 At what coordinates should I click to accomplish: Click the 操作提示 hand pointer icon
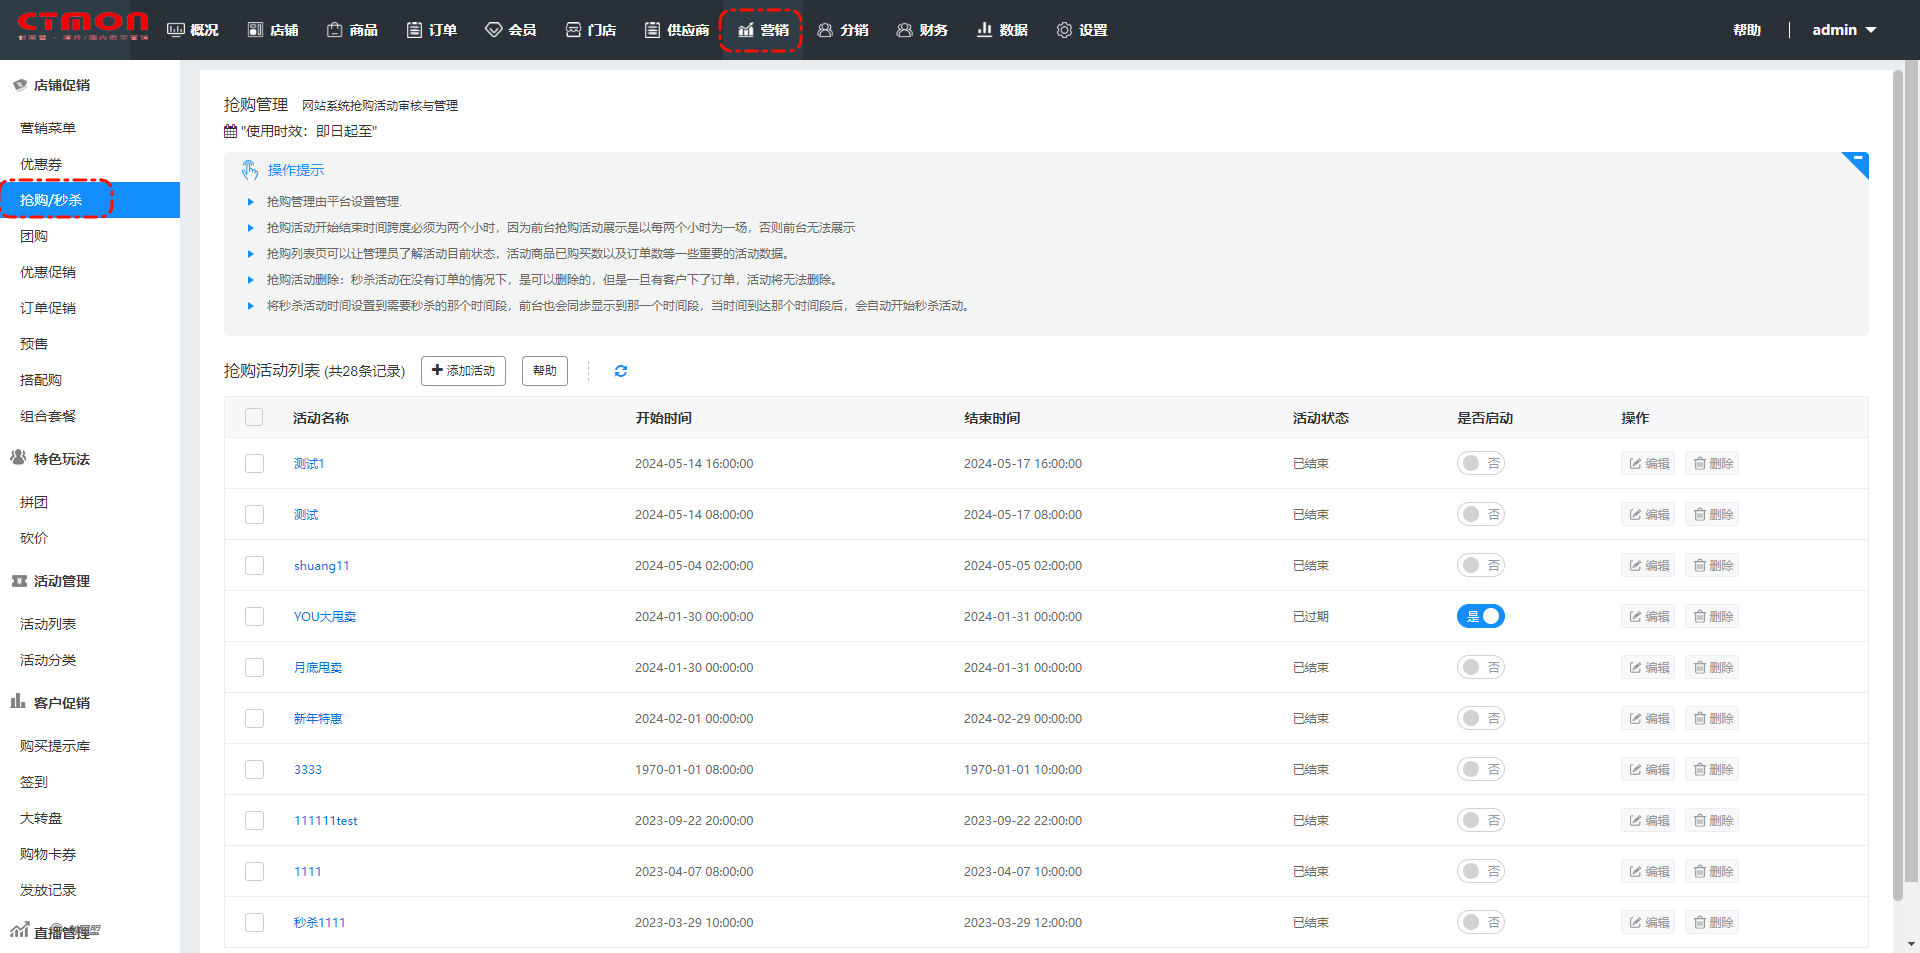[249, 170]
